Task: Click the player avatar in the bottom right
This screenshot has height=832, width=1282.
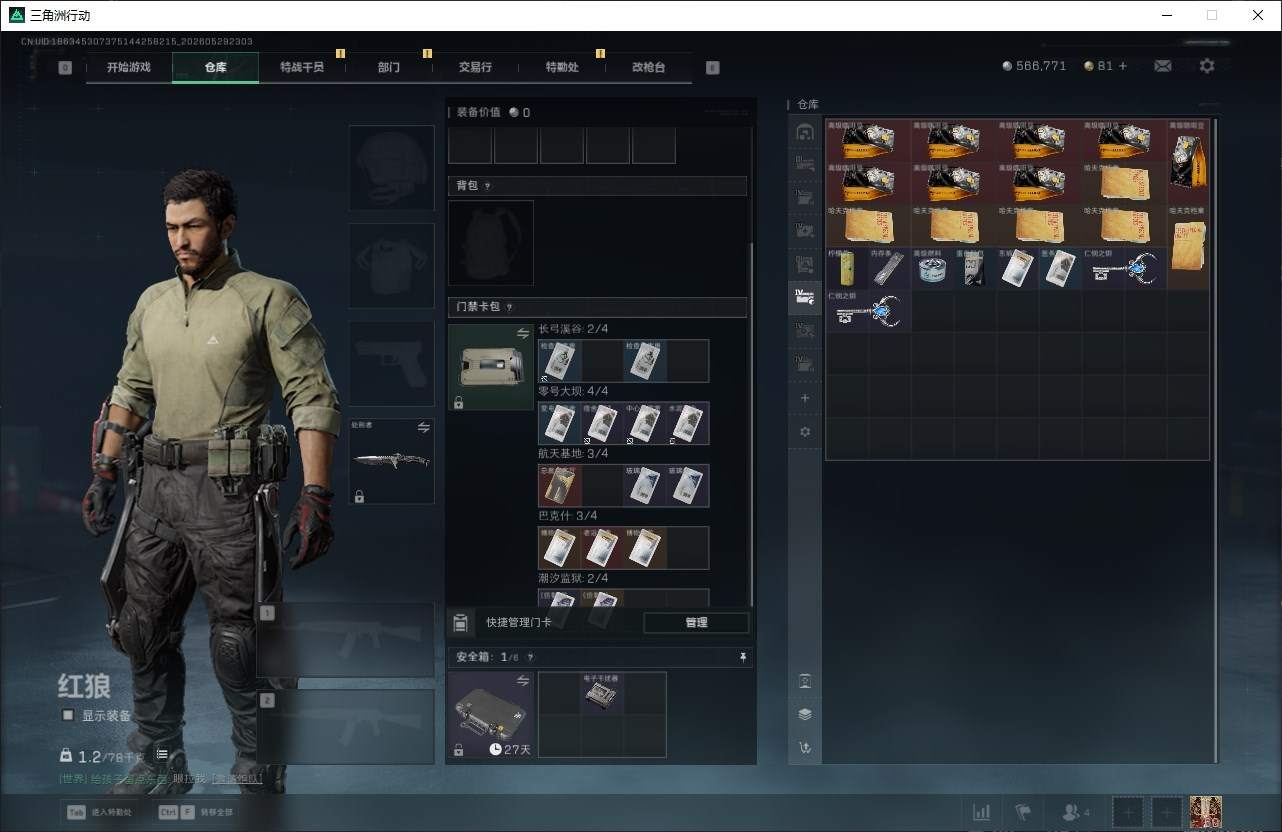Action: coord(1205,812)
